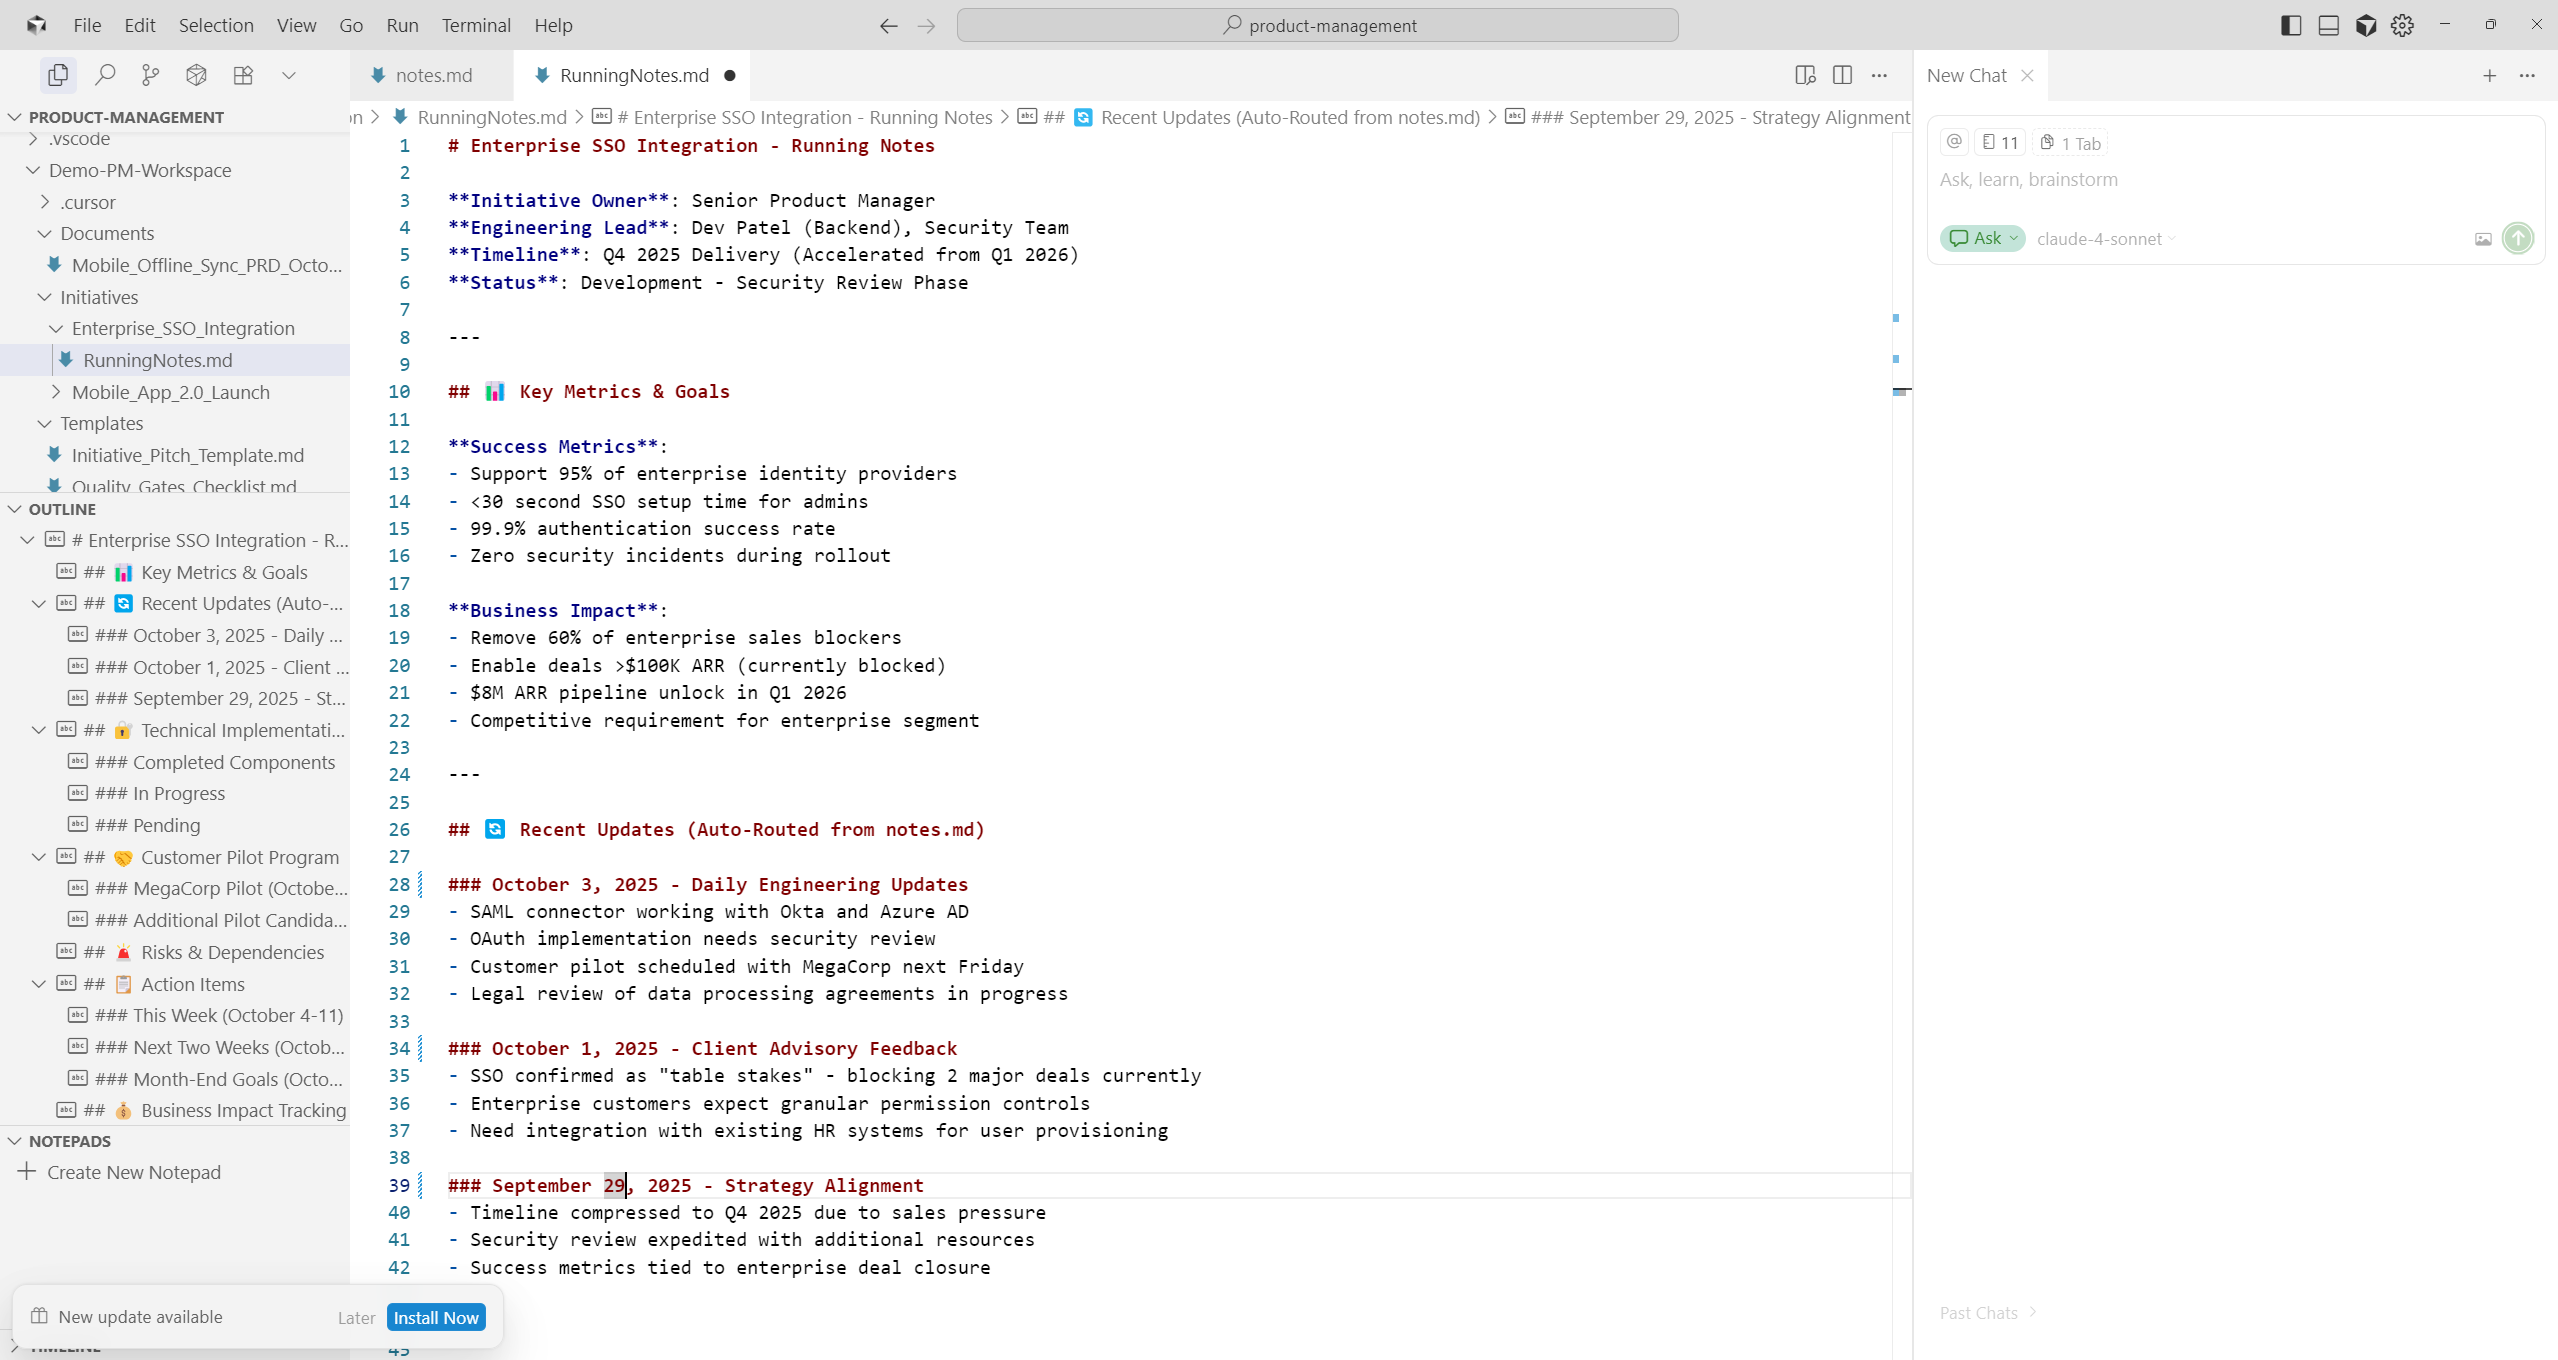This screenshot has width=2558, height=1360.
Task: Open the Search view icon
Action: [x=105, y=75]
